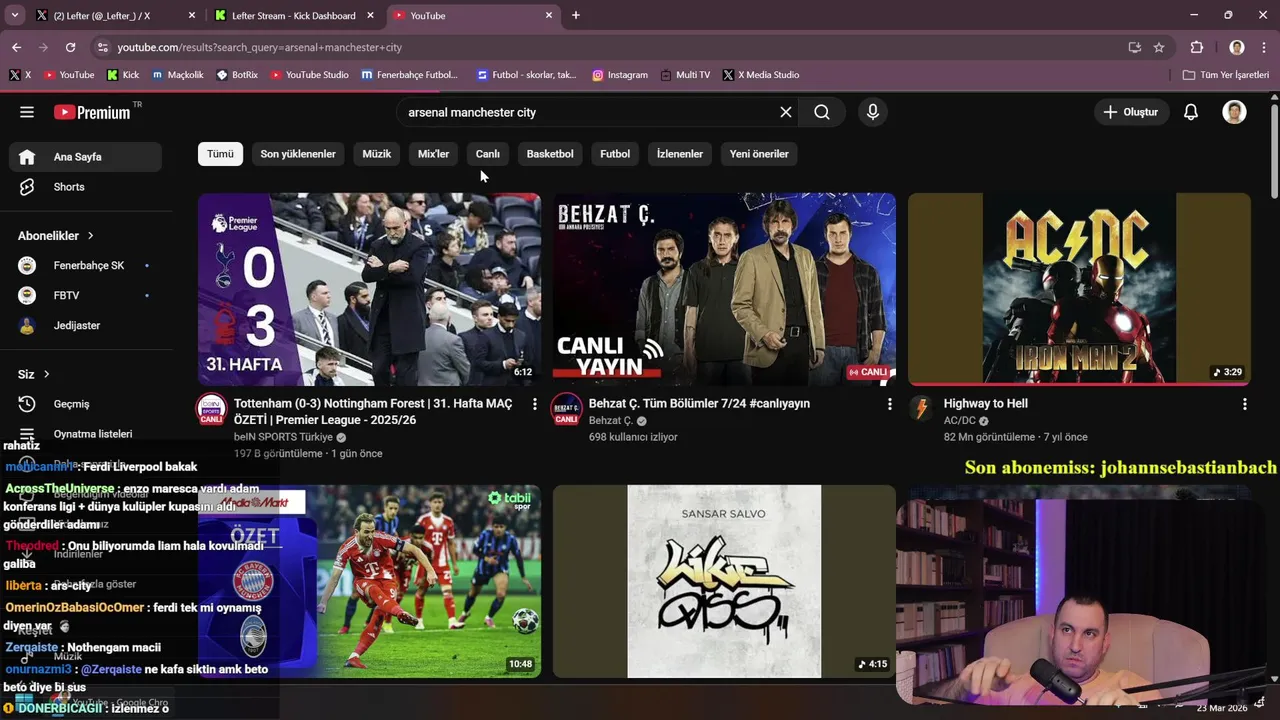
Task: Click the AC/DC channel avatar icon
Action: pyautogui.click(x=922, y=408)
